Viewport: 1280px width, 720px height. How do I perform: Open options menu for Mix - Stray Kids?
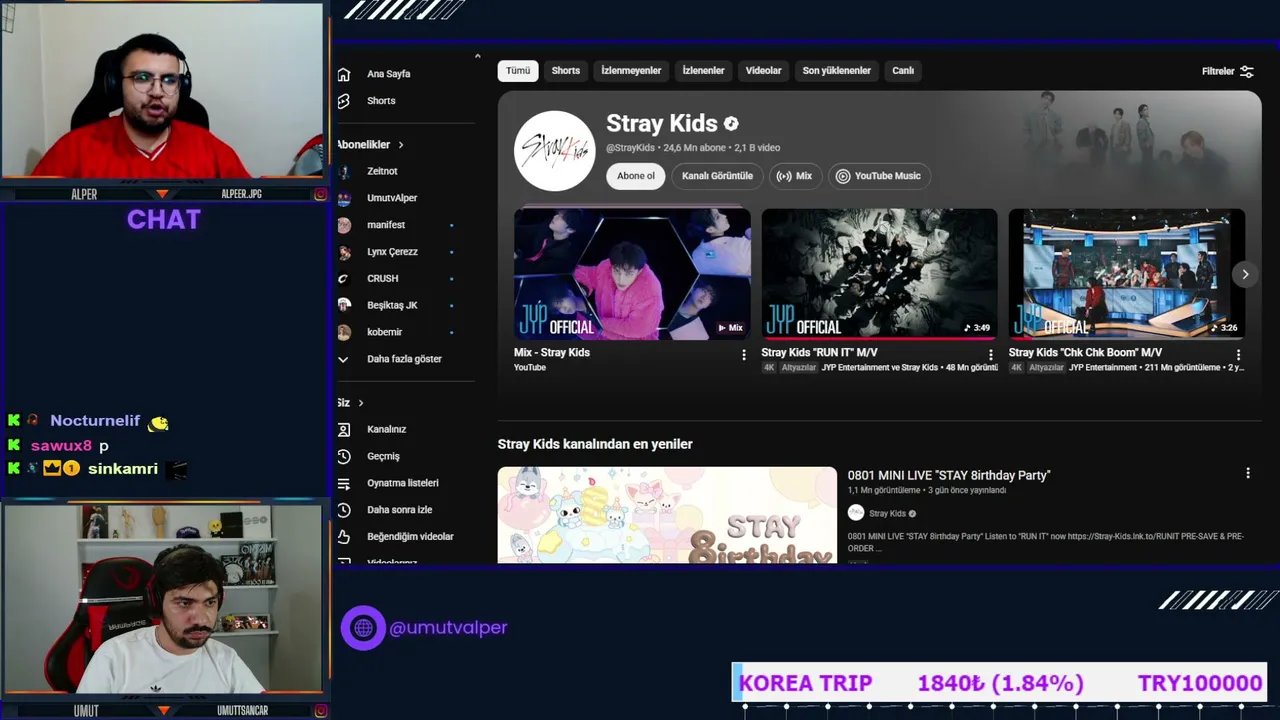pyautogui.click(x=743, y=355)
